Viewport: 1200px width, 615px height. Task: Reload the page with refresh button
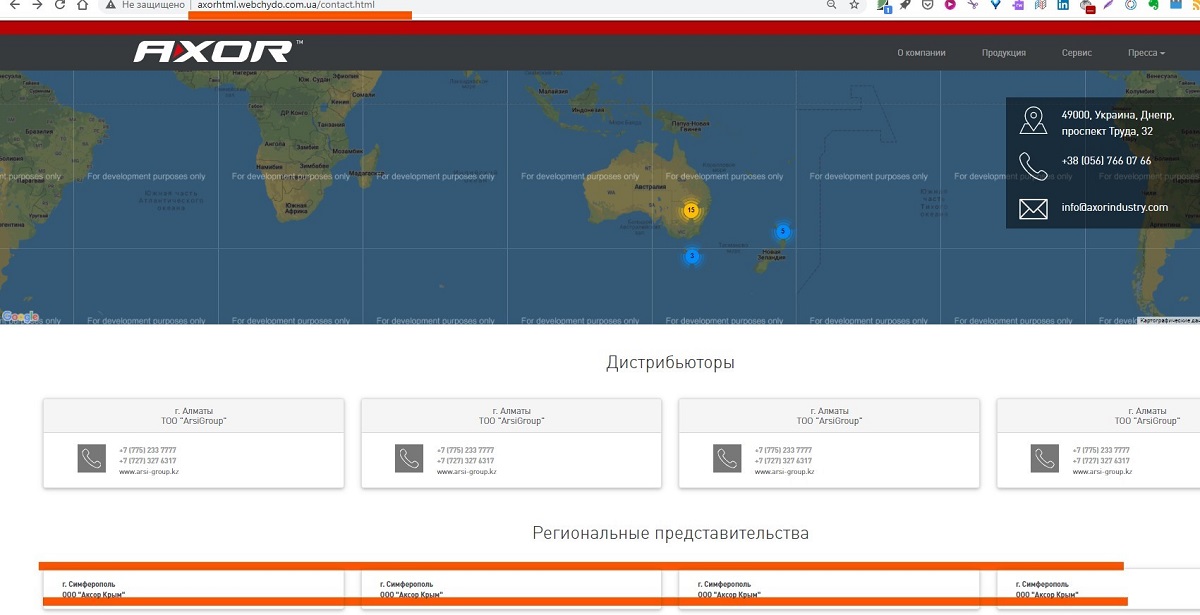pyautogui.click(x=59, y=5)
